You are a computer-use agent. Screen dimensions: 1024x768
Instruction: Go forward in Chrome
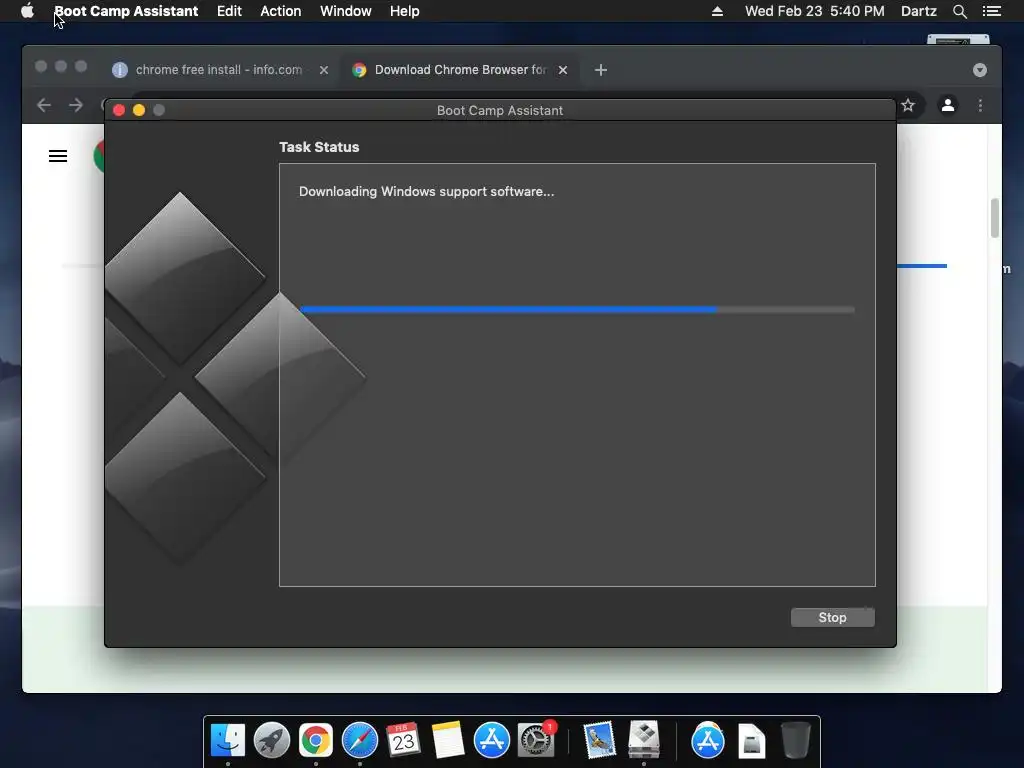click(x=76, y=105)
